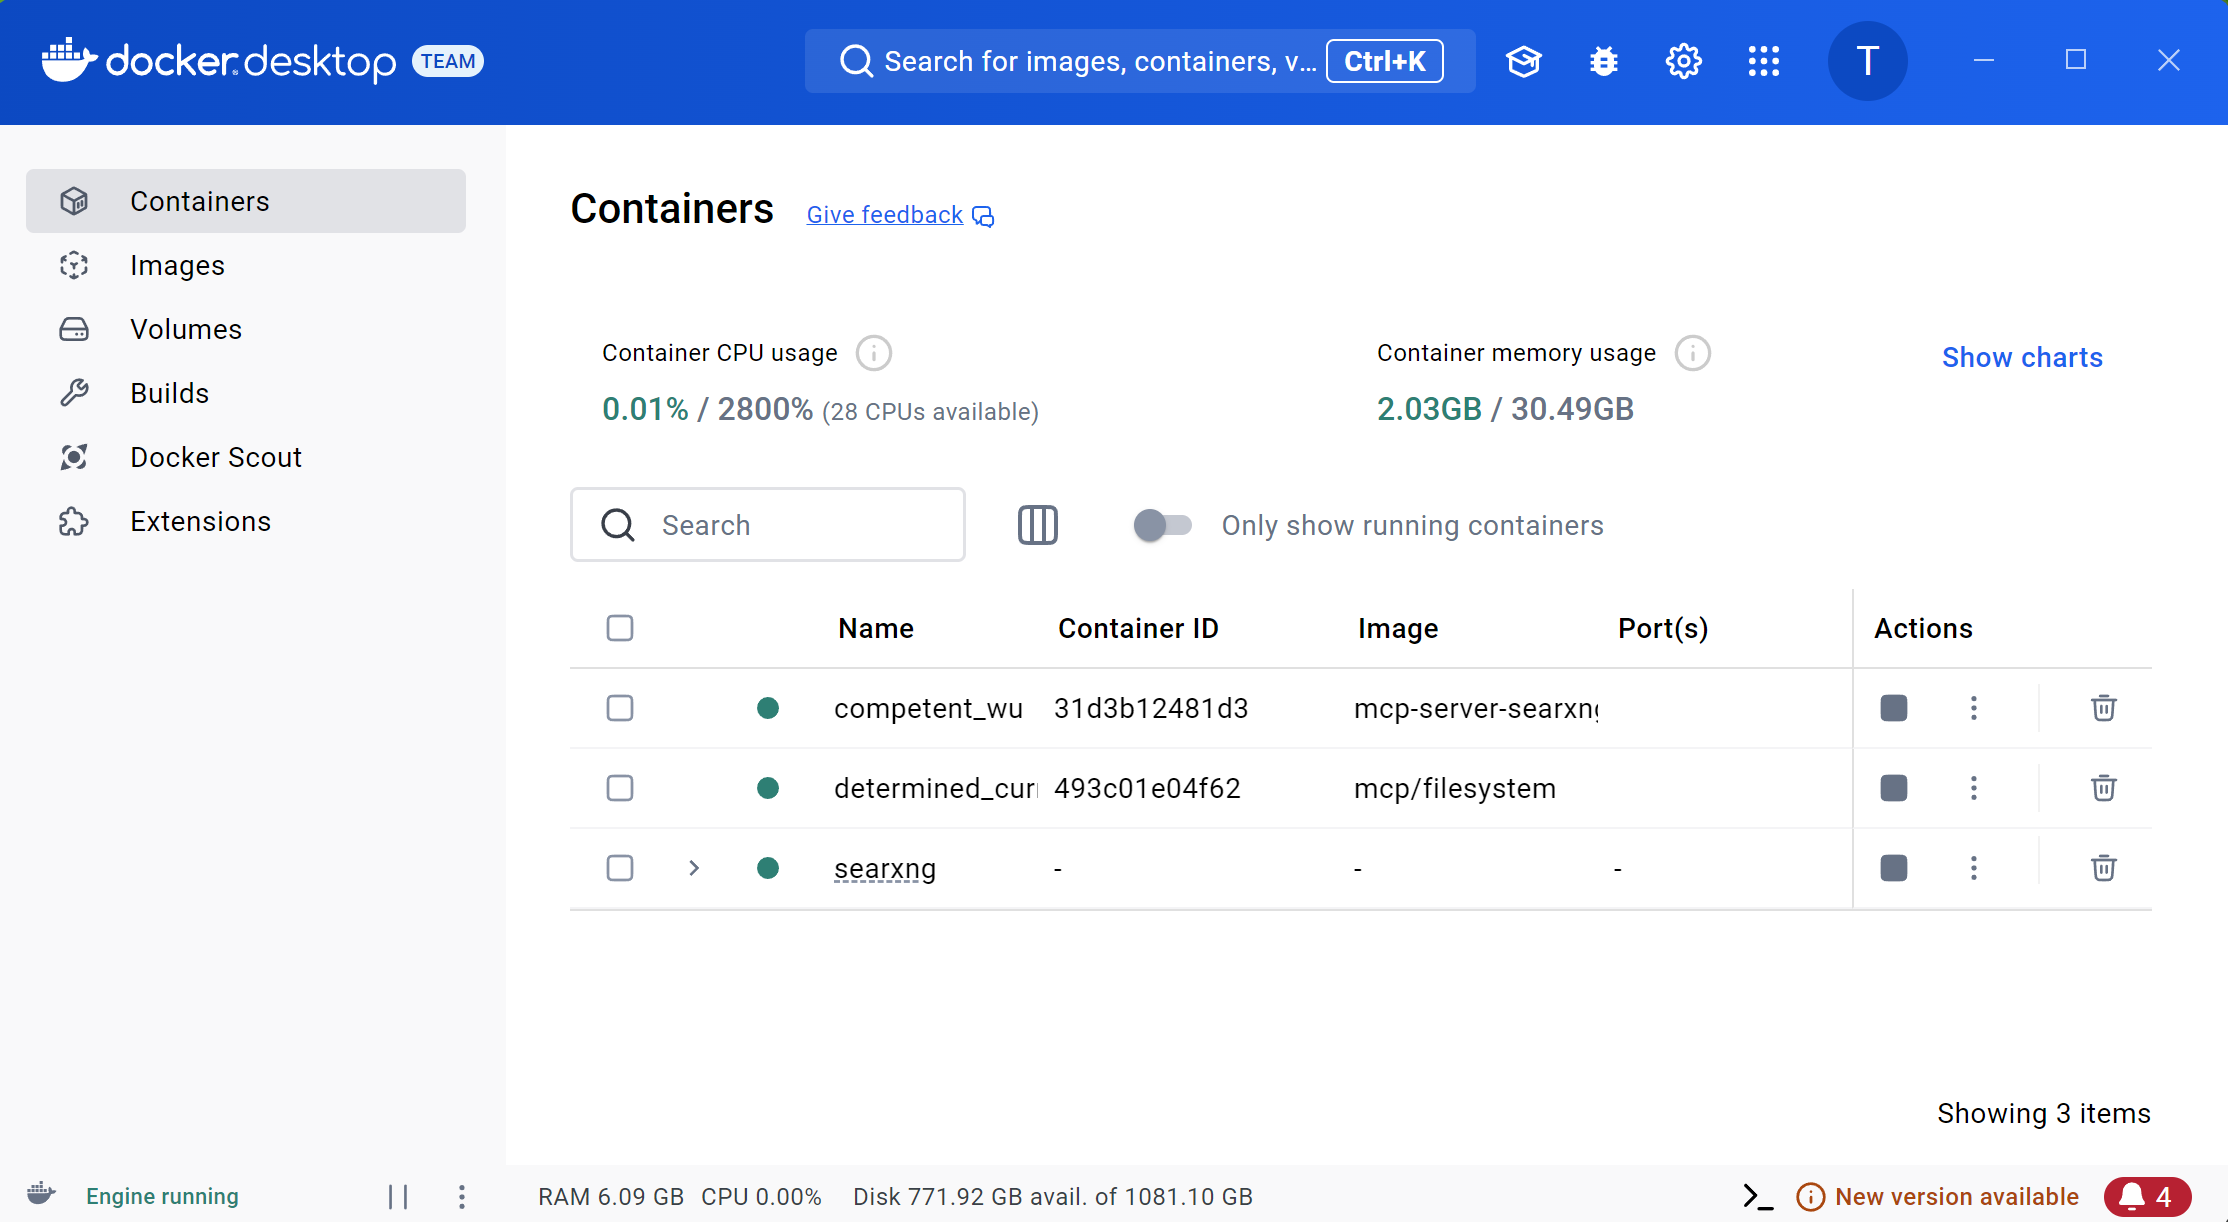Click the Troubleshoot bug icon
Screen dimensions: 2228x1222
click(x=1603, y=61)
